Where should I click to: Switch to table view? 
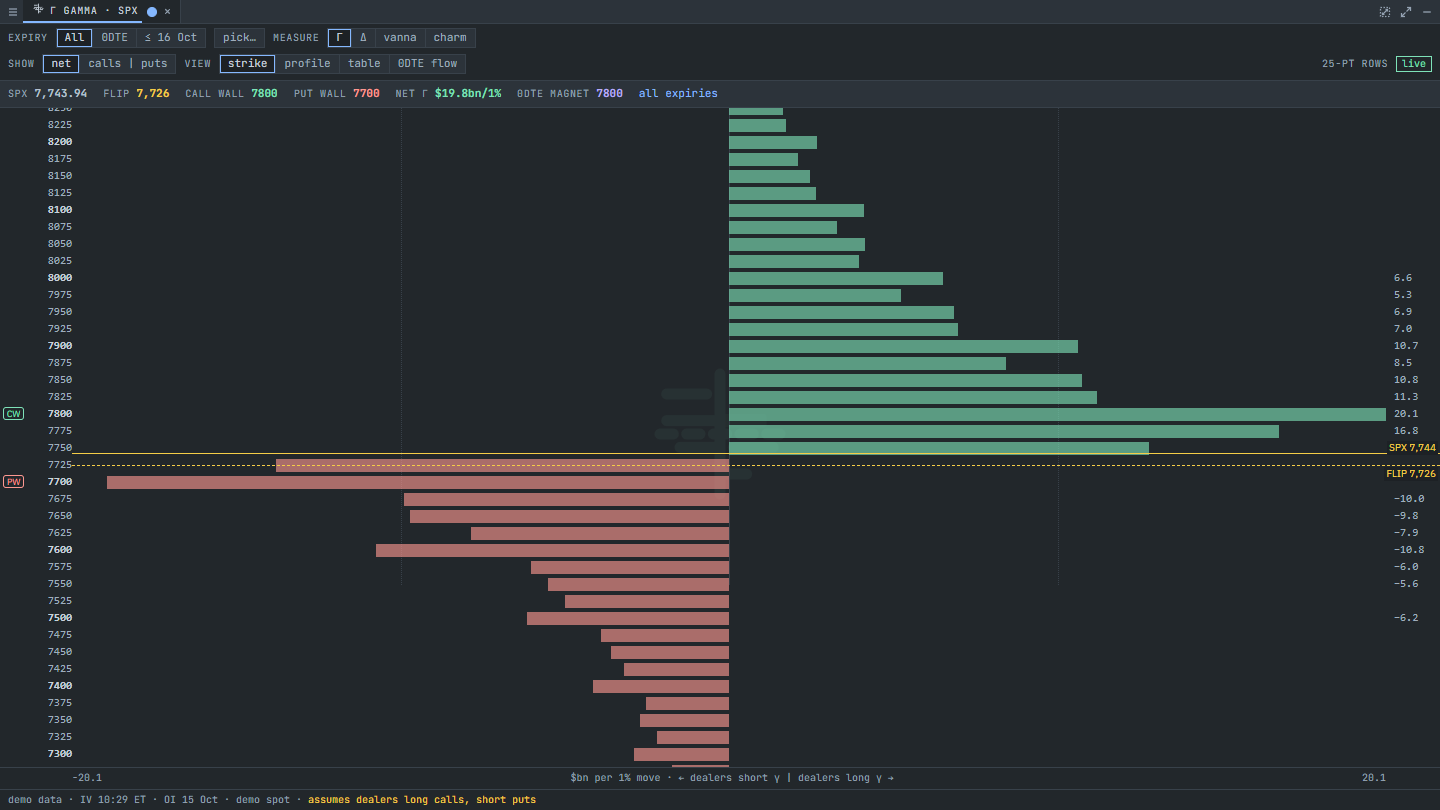364,64
